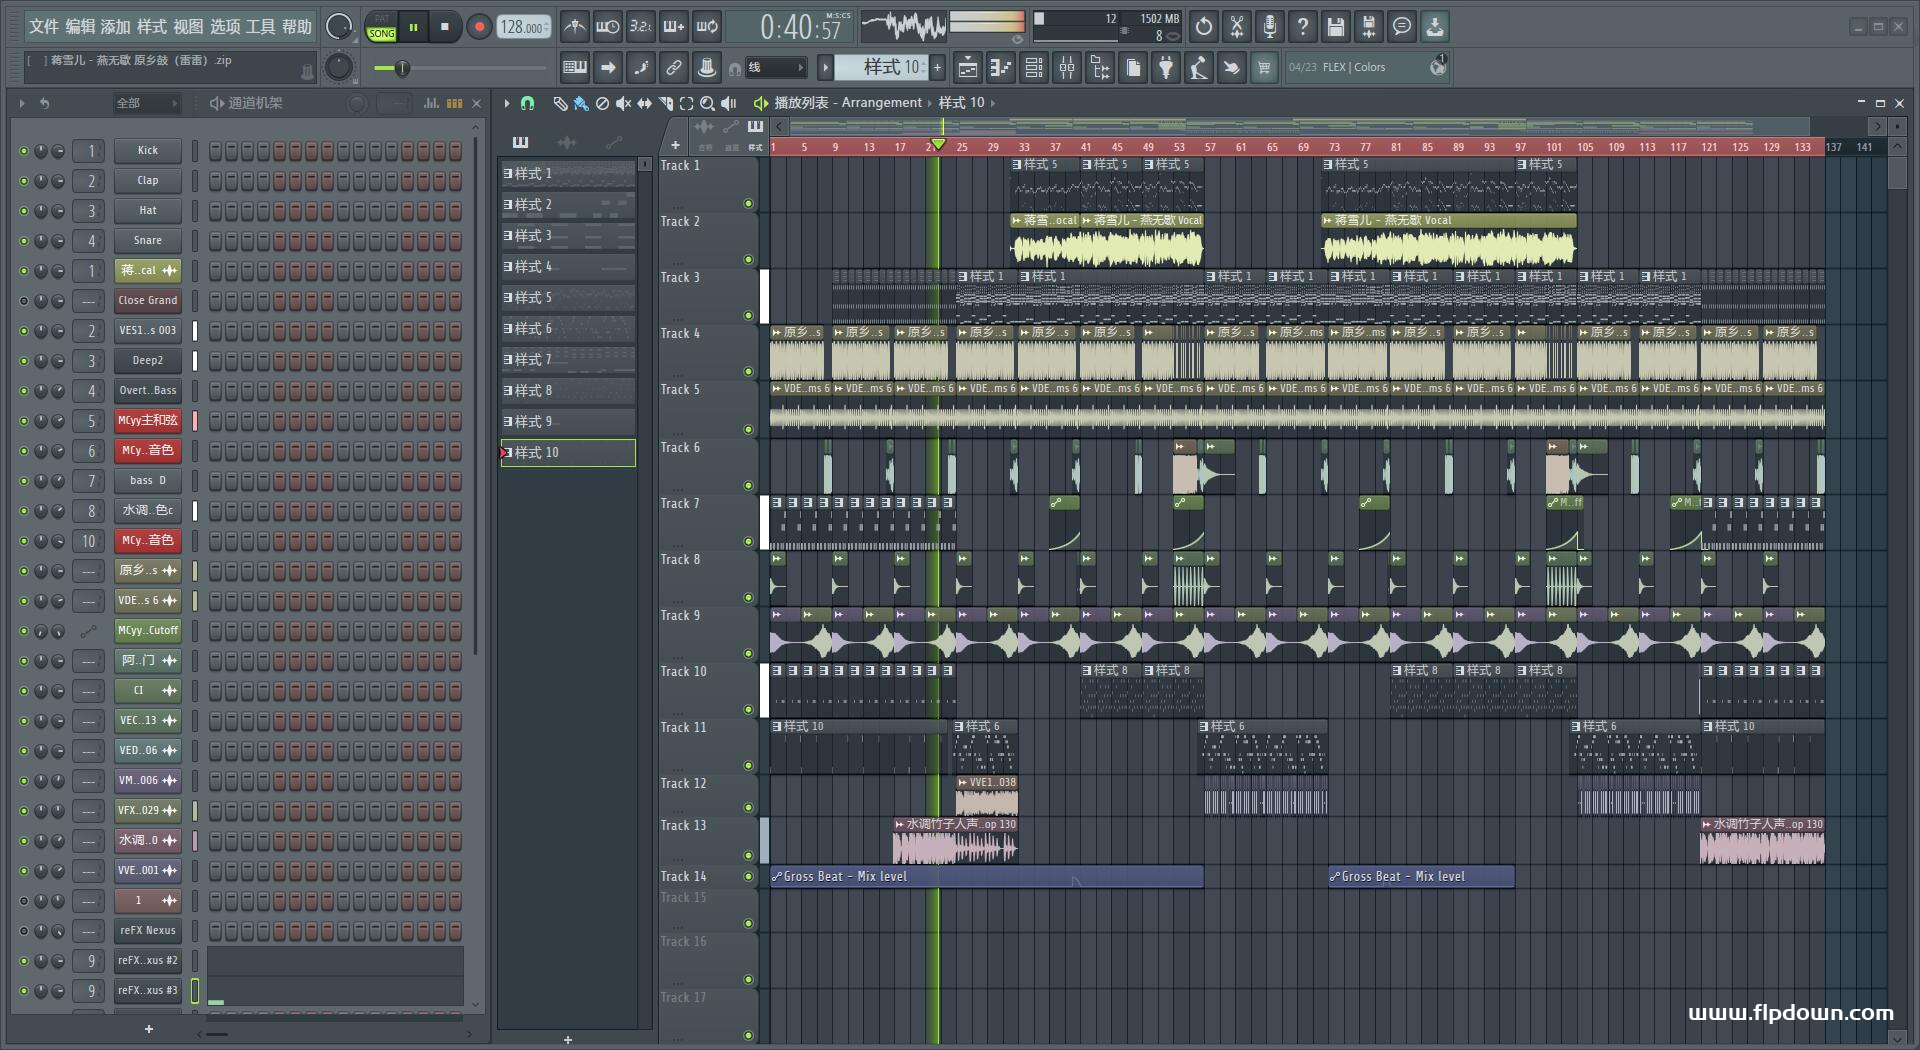Image resolution: width=1920 pixels, height=1050 pixels.
Task: Toggle the 3.2.1 countdown before recording
Action: (x=640, y=27)
